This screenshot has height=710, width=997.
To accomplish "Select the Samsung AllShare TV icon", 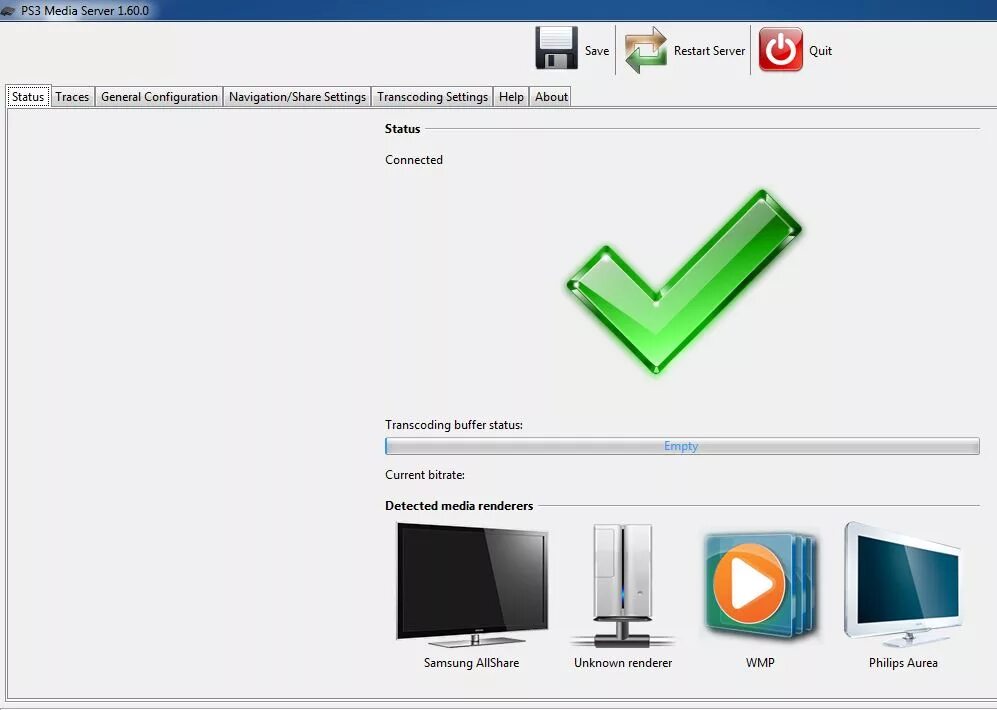I will click(x=472, y=584).
